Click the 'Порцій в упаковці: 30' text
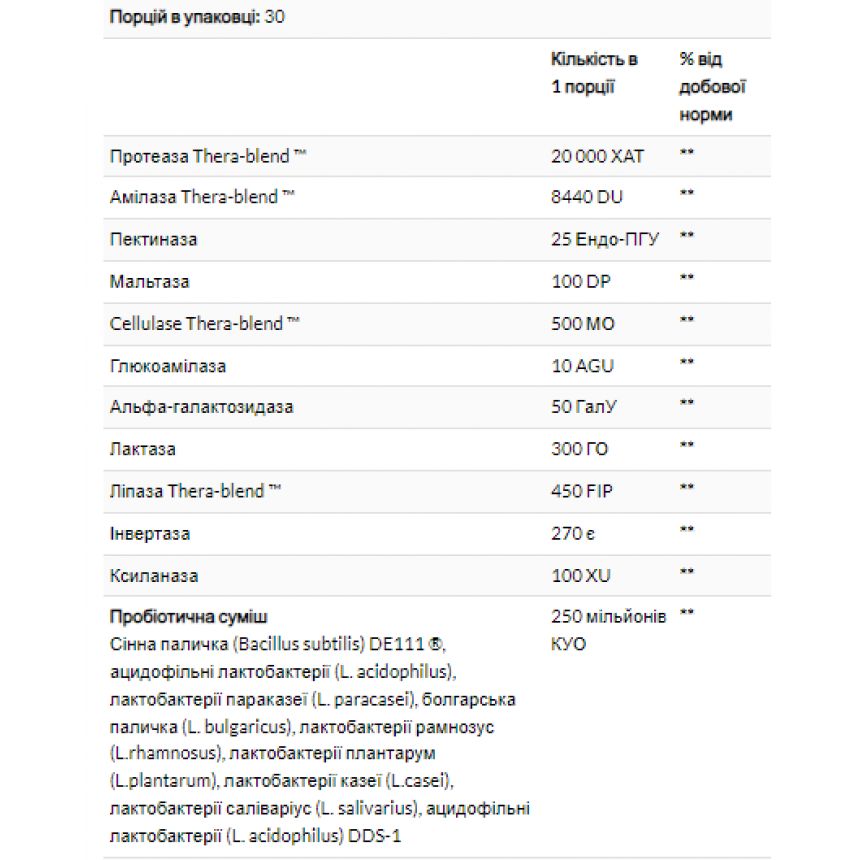 (197, 17)
